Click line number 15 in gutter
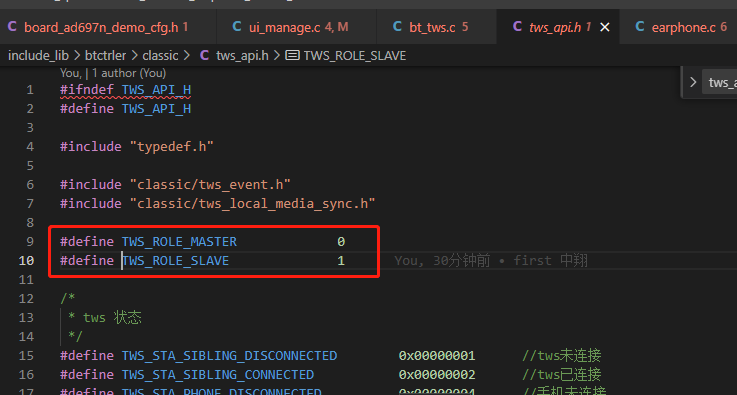This screenshot has width=737, height=395. tap(26, 356)
